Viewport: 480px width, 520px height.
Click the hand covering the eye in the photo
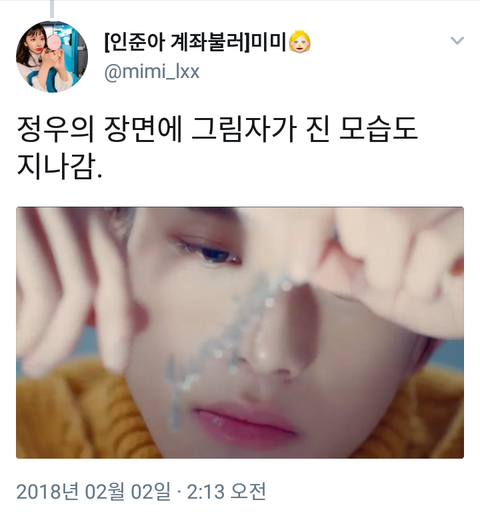pyautogui.click(x=383, y=260)
